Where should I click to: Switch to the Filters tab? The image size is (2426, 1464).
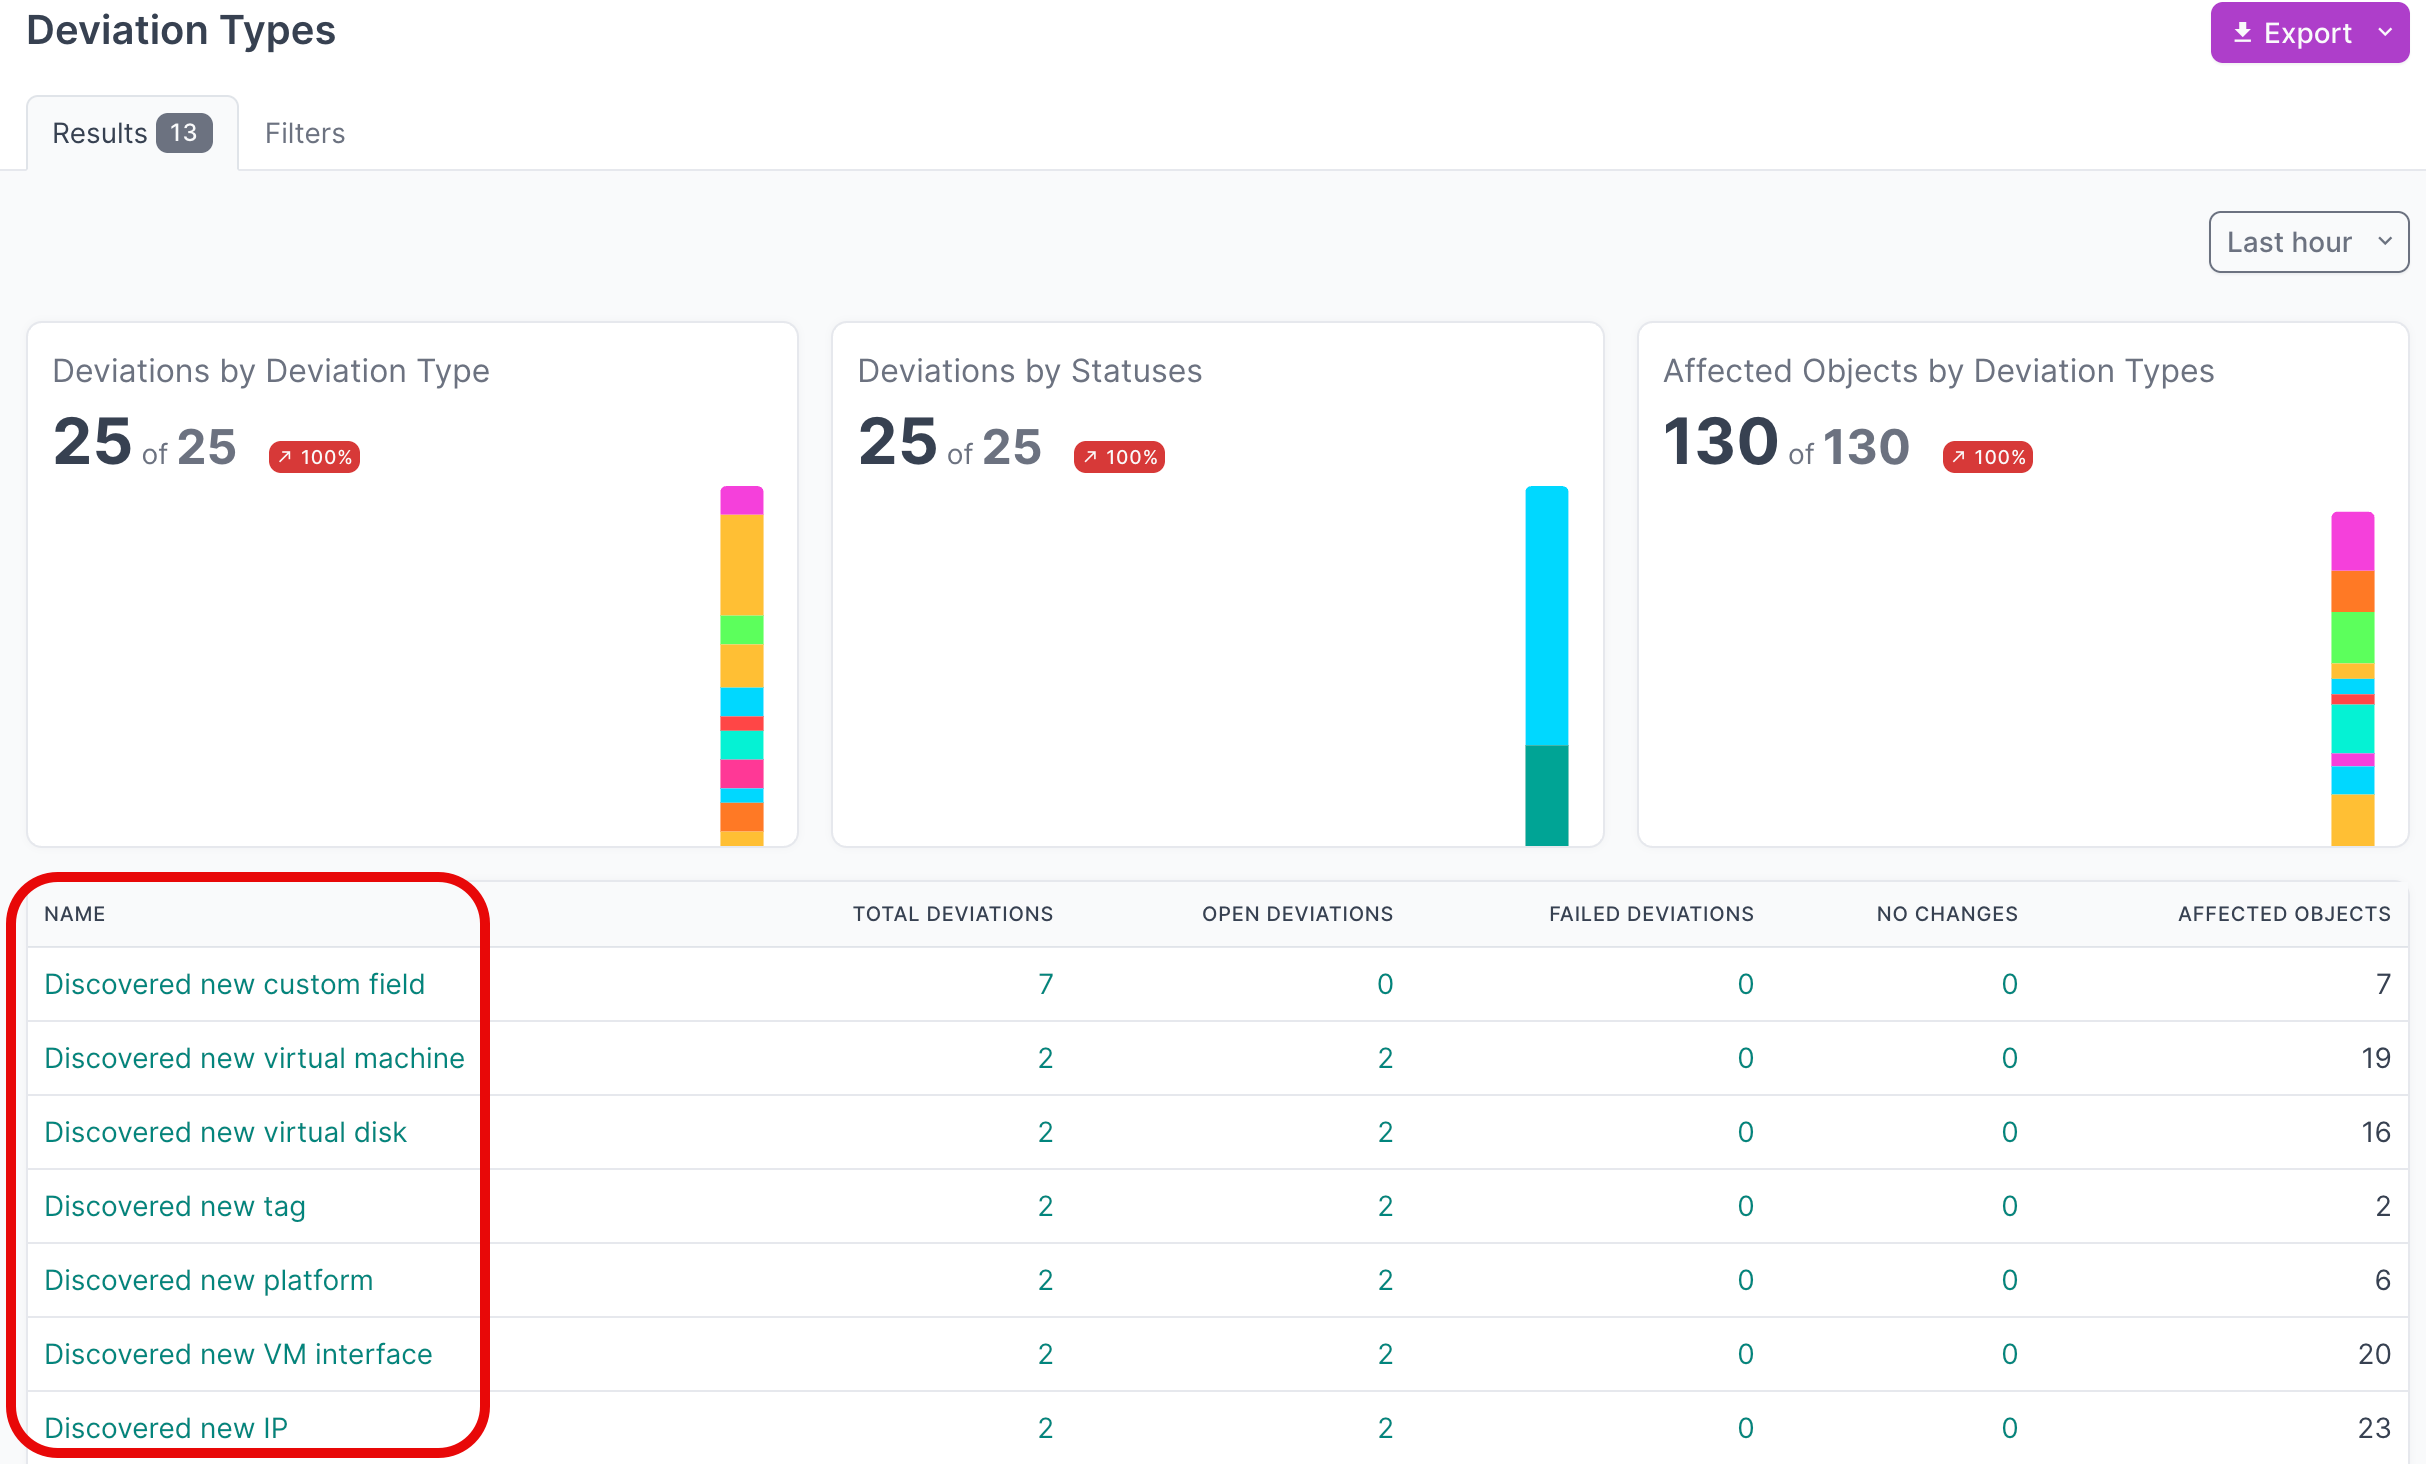pos(304,133)
